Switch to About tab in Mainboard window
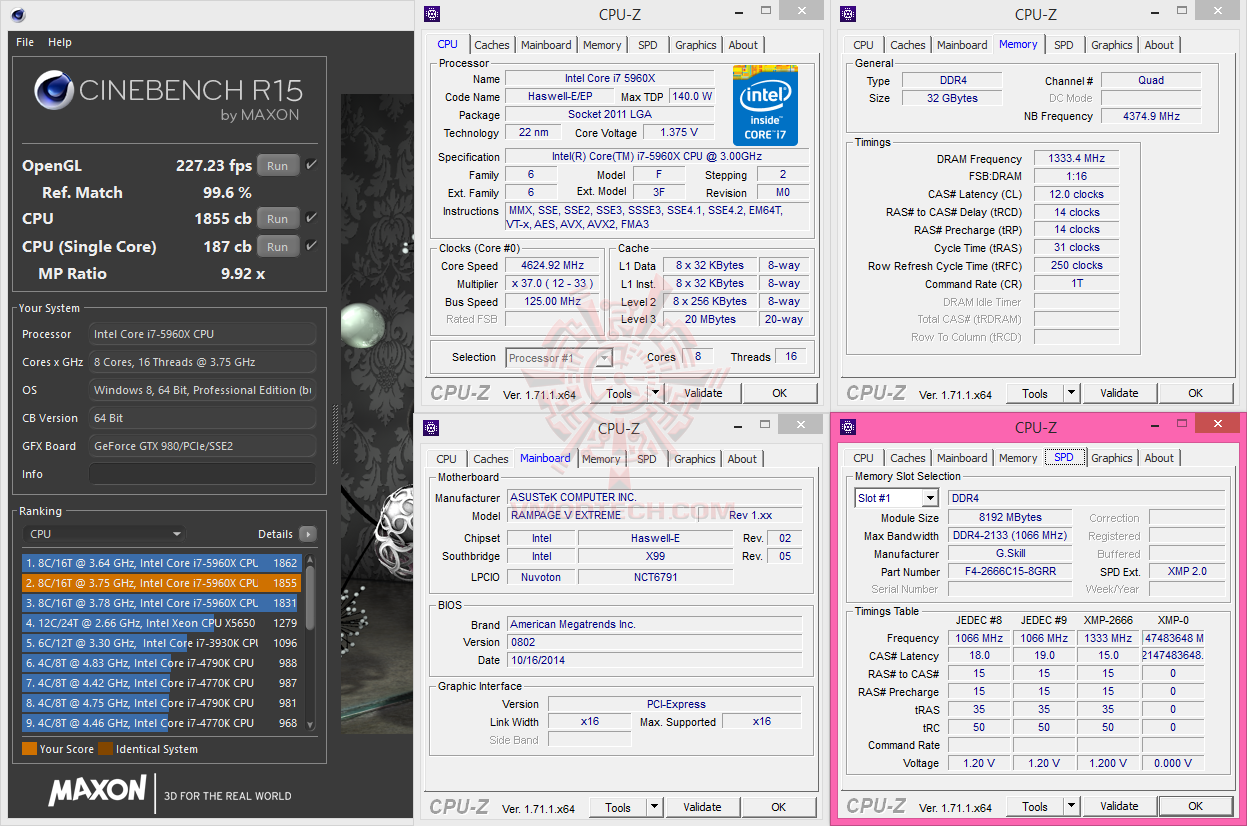The width and height of the screenshot is (1247, 826). click(x=742, y=459)
